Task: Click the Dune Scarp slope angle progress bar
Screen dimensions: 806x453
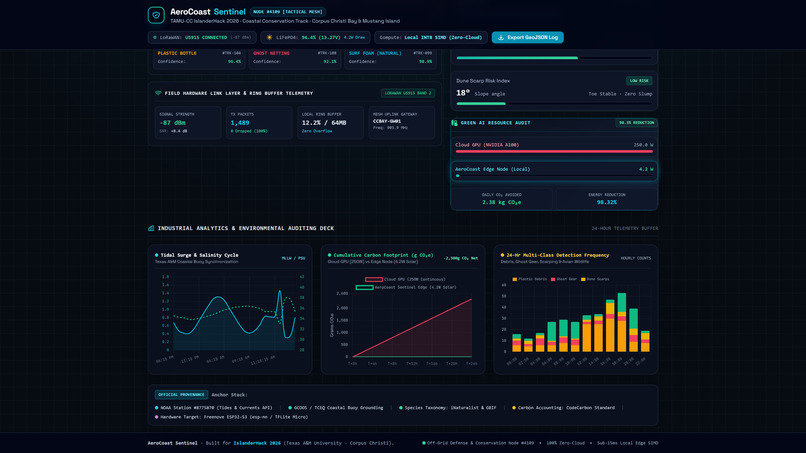Action: click(554, 104)
